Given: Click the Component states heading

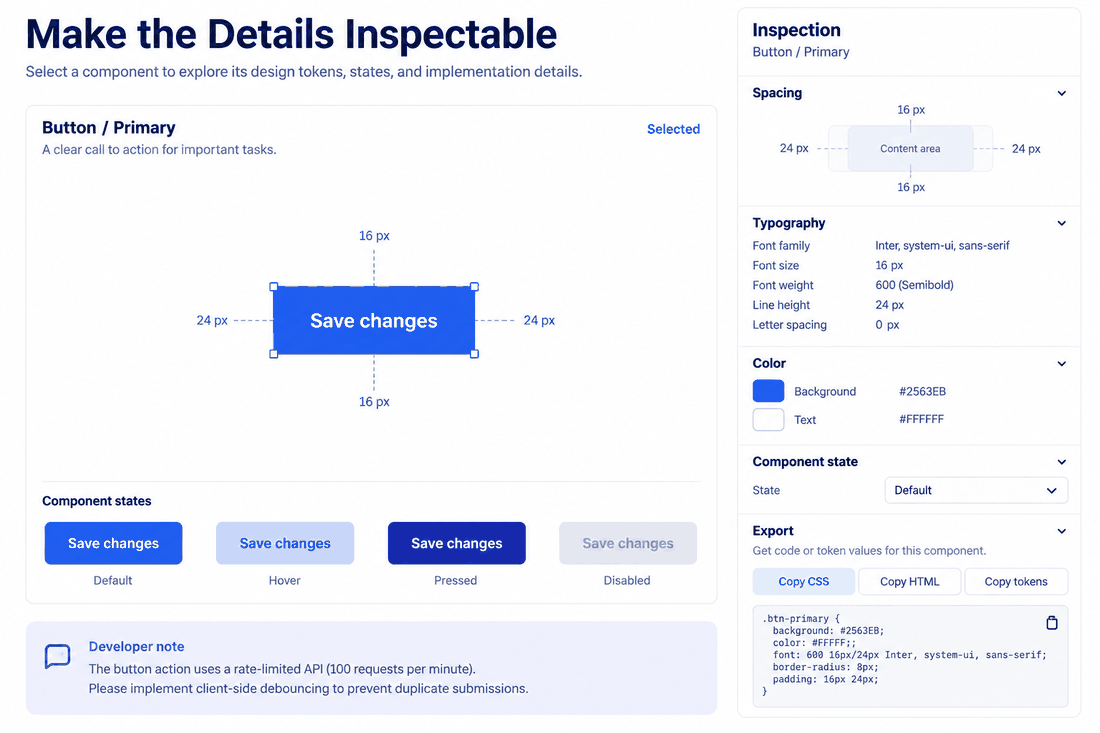Looking at the screenshot, I should click(97, 501).
